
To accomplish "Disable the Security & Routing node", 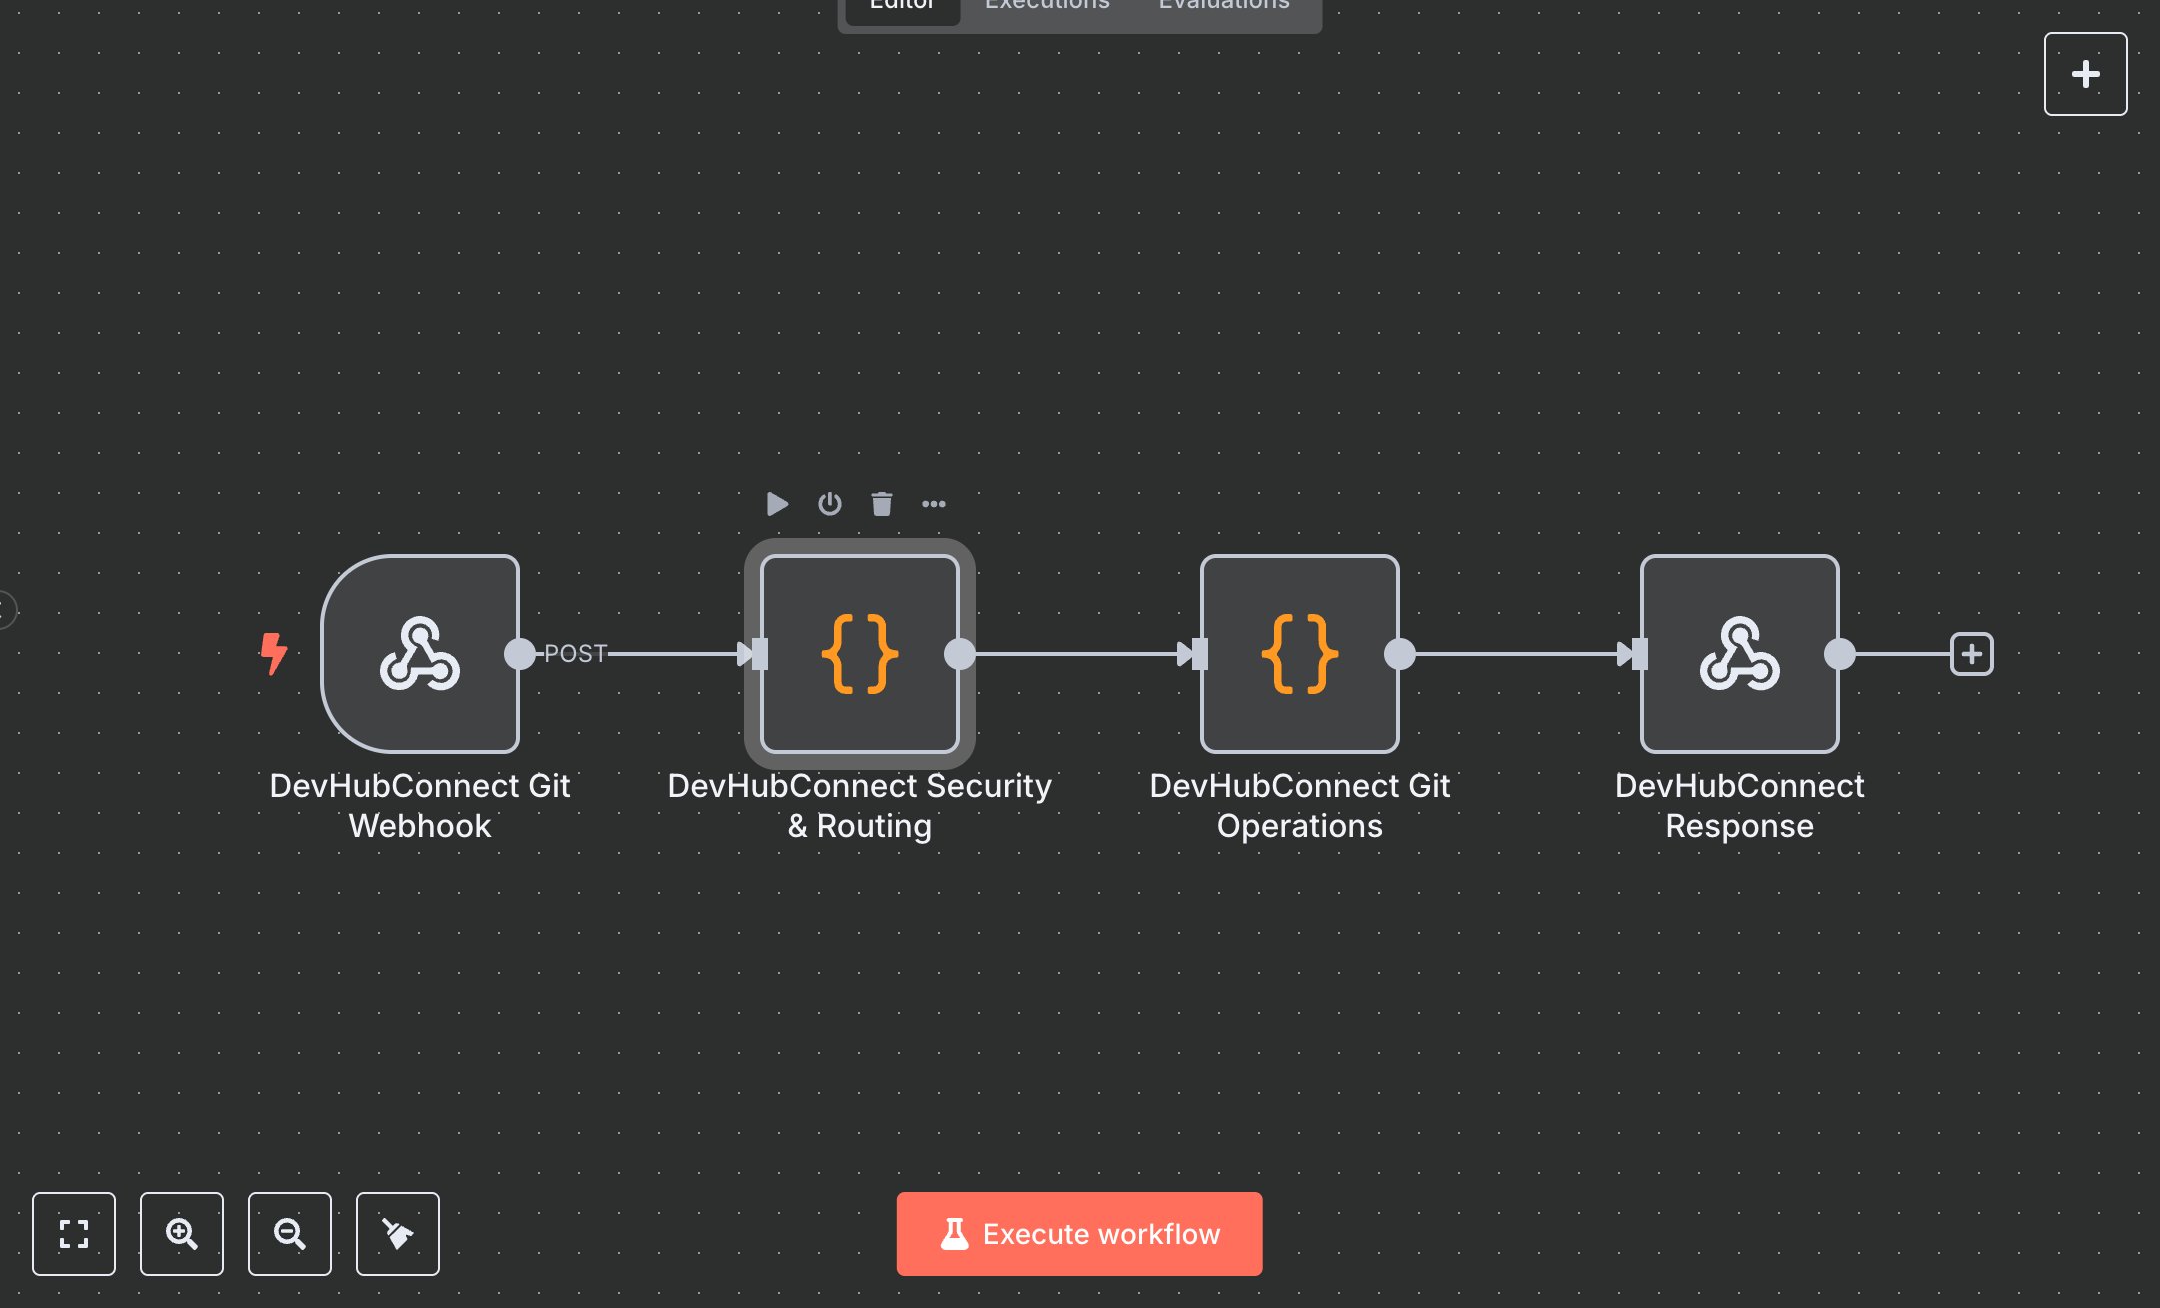I will point(829,504).
